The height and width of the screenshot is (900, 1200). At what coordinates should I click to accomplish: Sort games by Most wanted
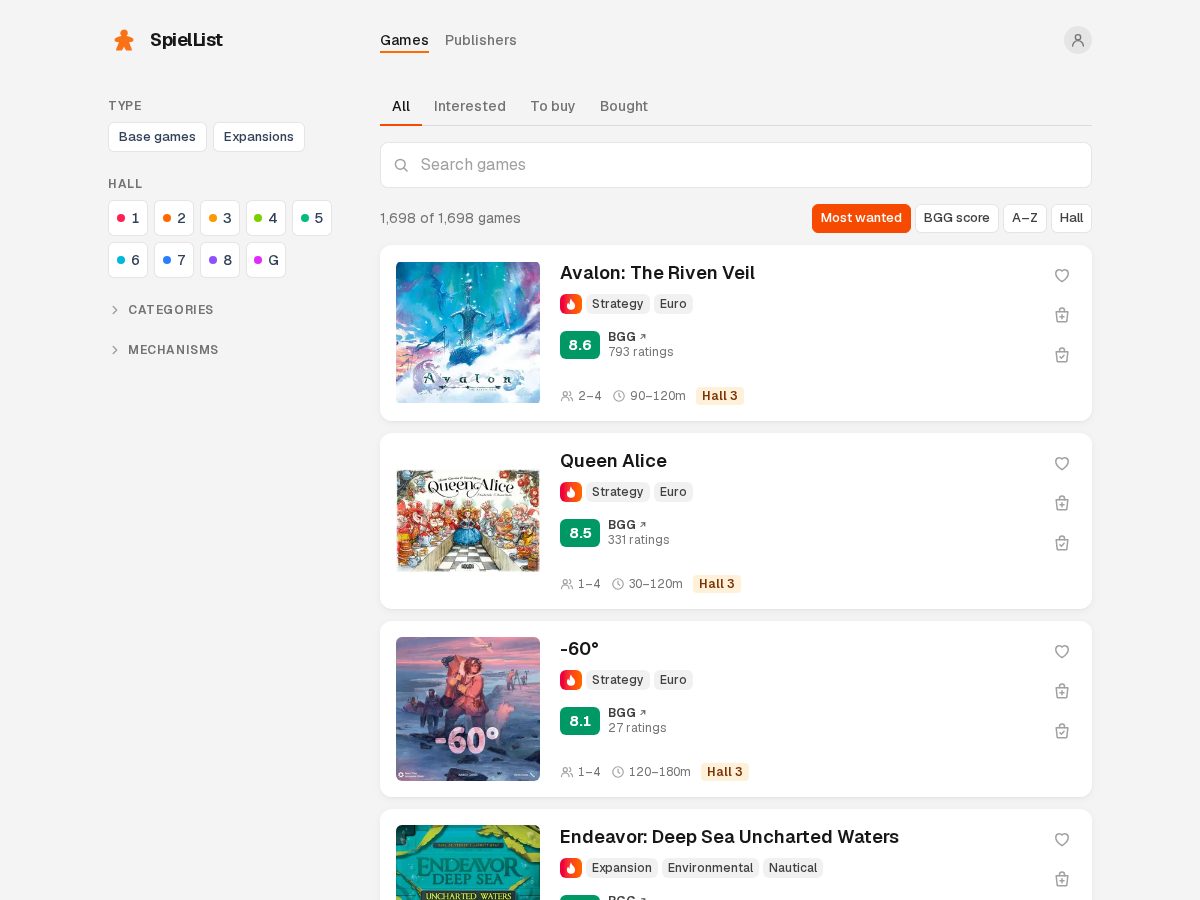861,218
